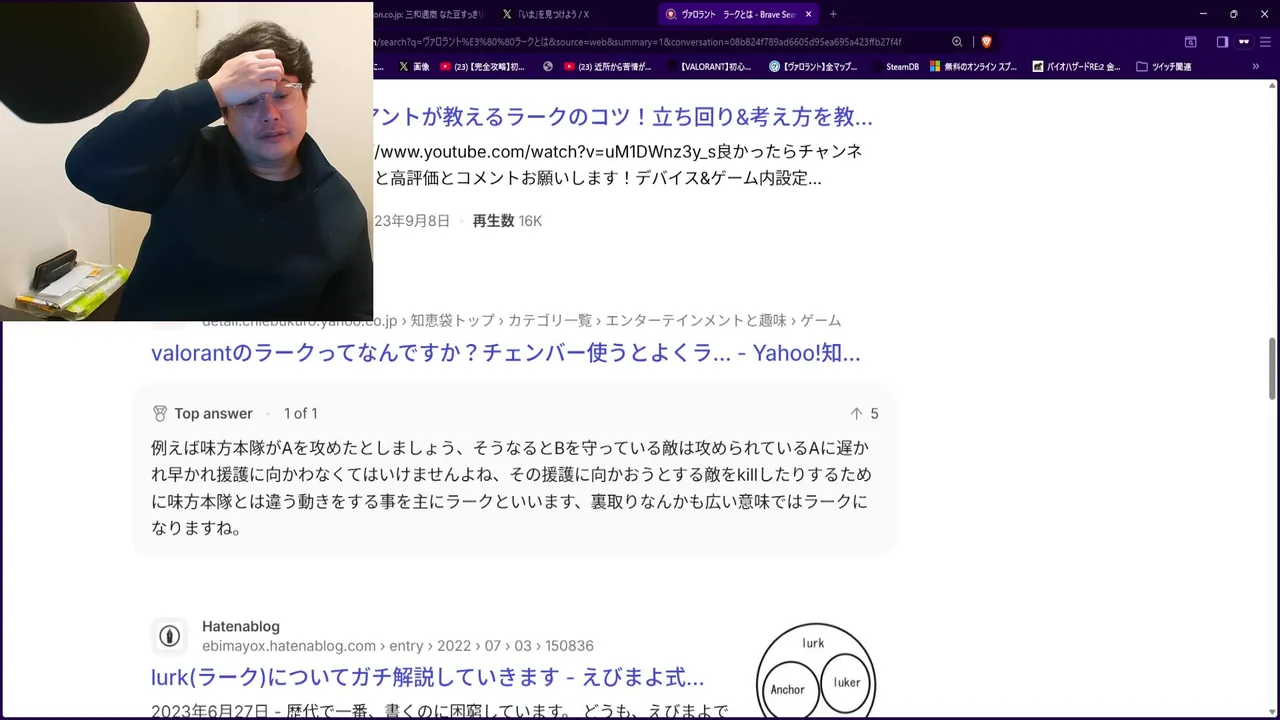Screen dimensions: 1280x720
Task: Close the ヴァロラント ラークとは Brave Search tab
Action: tap(808, 14)
